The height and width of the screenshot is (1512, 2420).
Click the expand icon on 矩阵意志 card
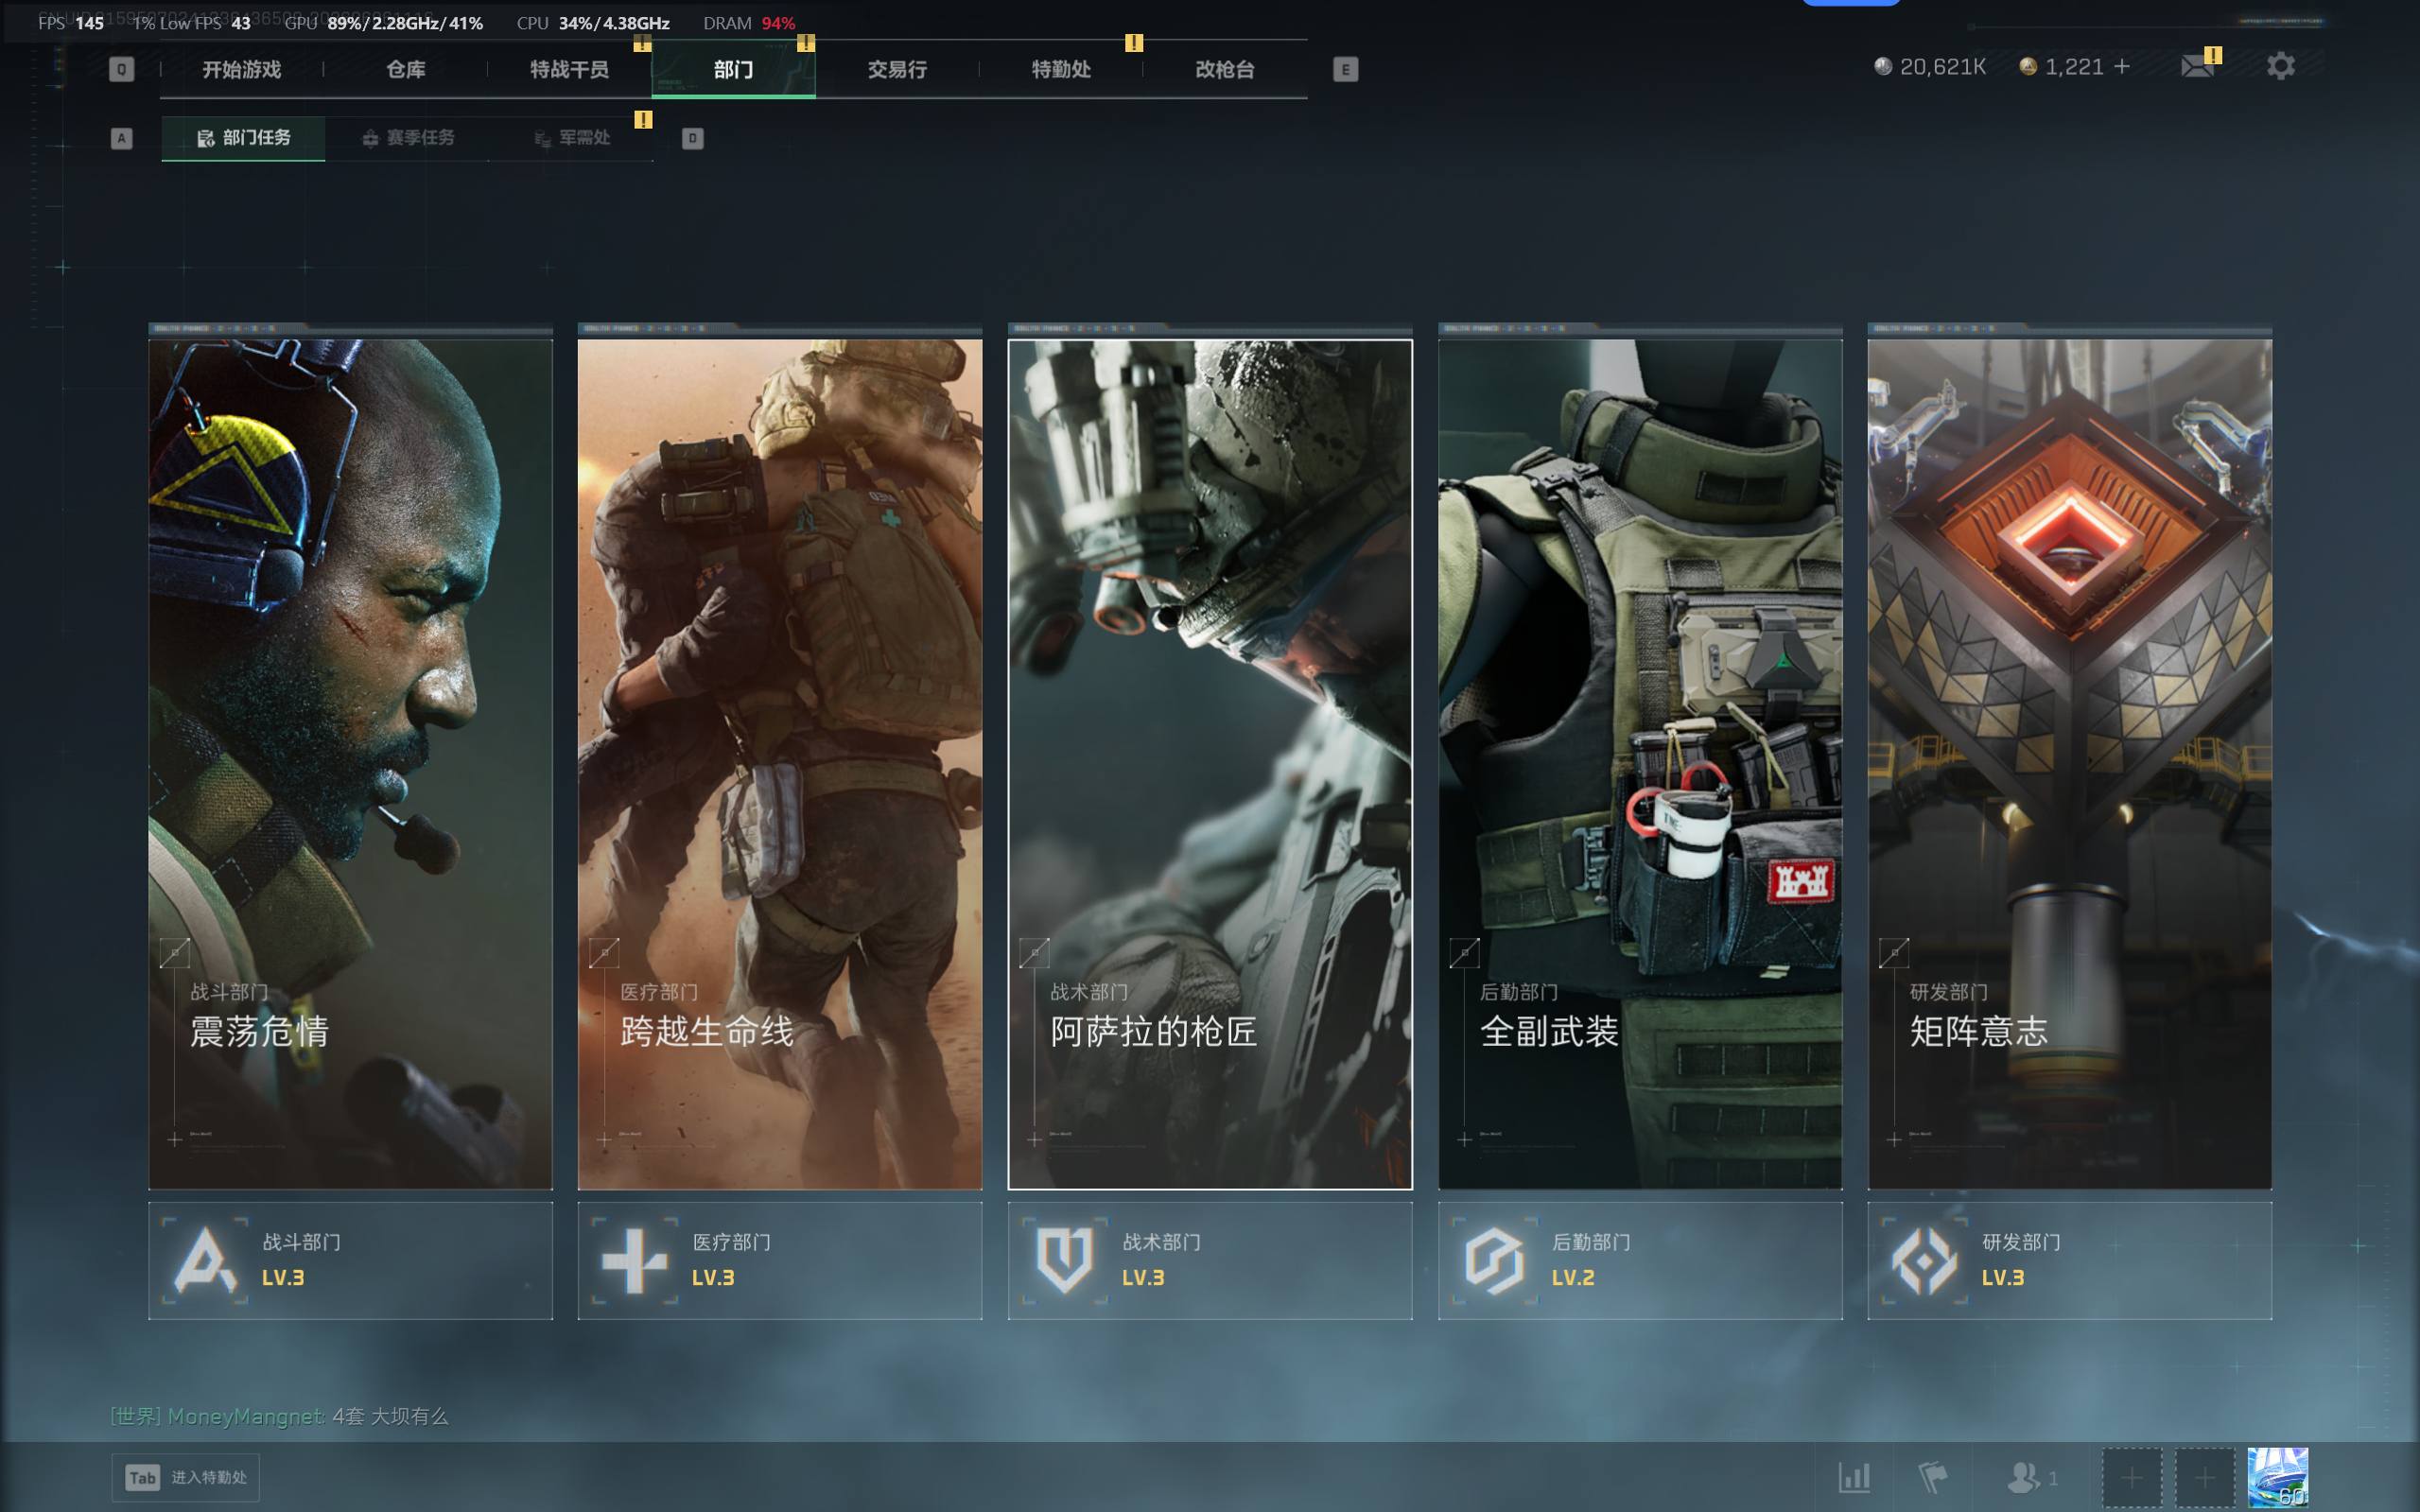tap(1894, 953)
